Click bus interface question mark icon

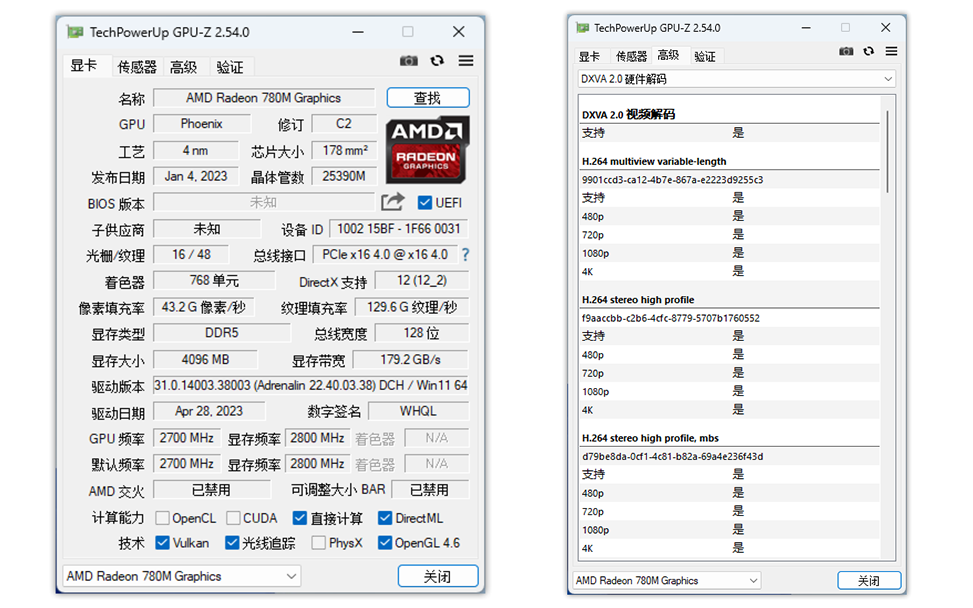[465, 254]
